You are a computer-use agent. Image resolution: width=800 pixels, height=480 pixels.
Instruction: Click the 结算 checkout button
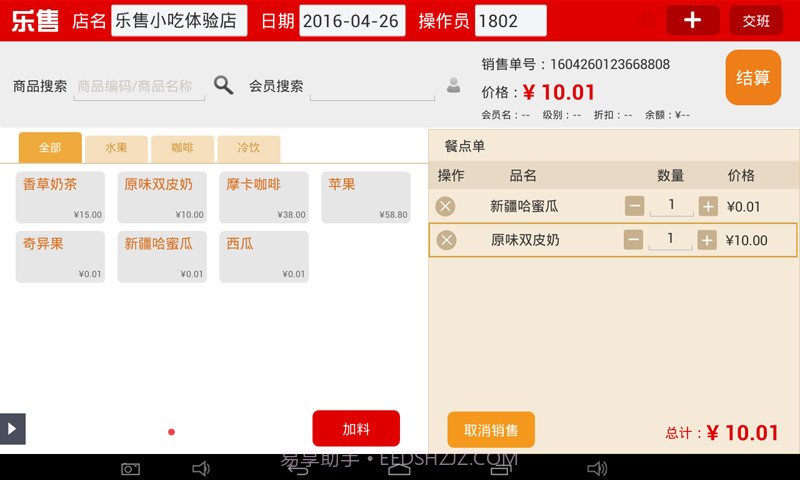pyautogui.click(x=753, y=78)
